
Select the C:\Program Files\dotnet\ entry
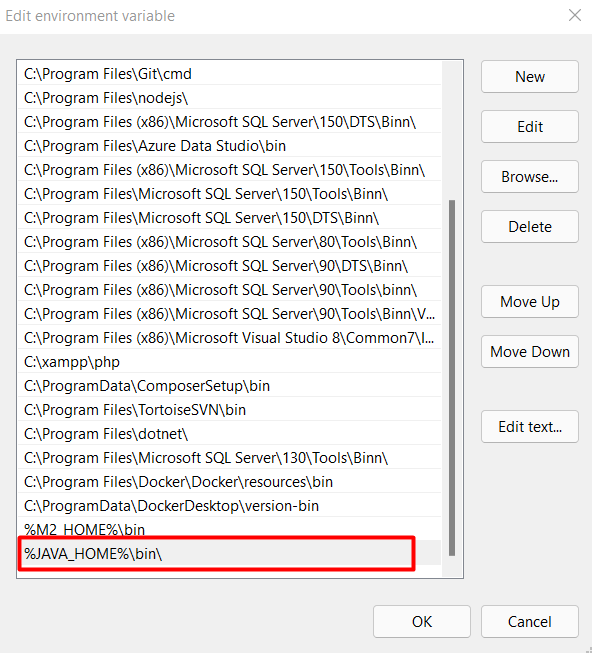(x=229, y=434)
